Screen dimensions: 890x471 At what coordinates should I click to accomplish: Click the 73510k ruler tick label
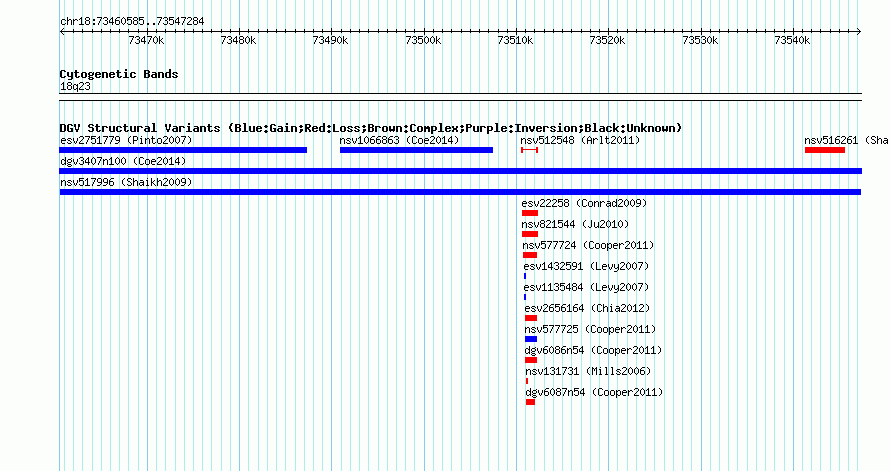pyautogui.click(x=515, y=40)
